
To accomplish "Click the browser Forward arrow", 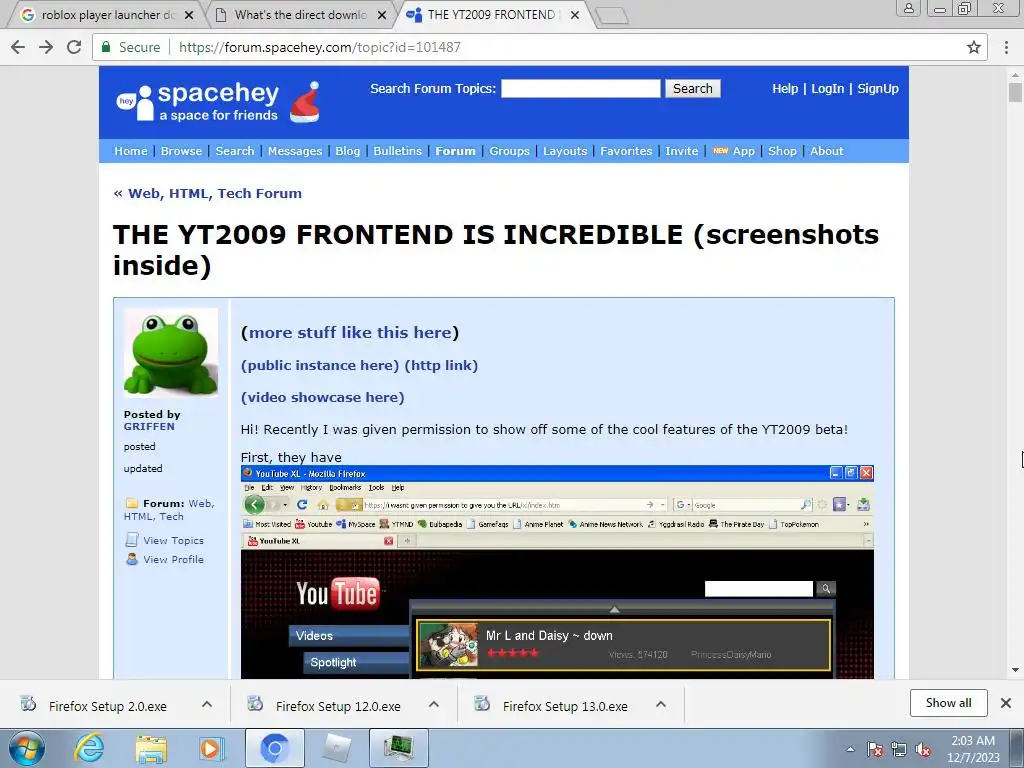I will (x=46, y=47).
